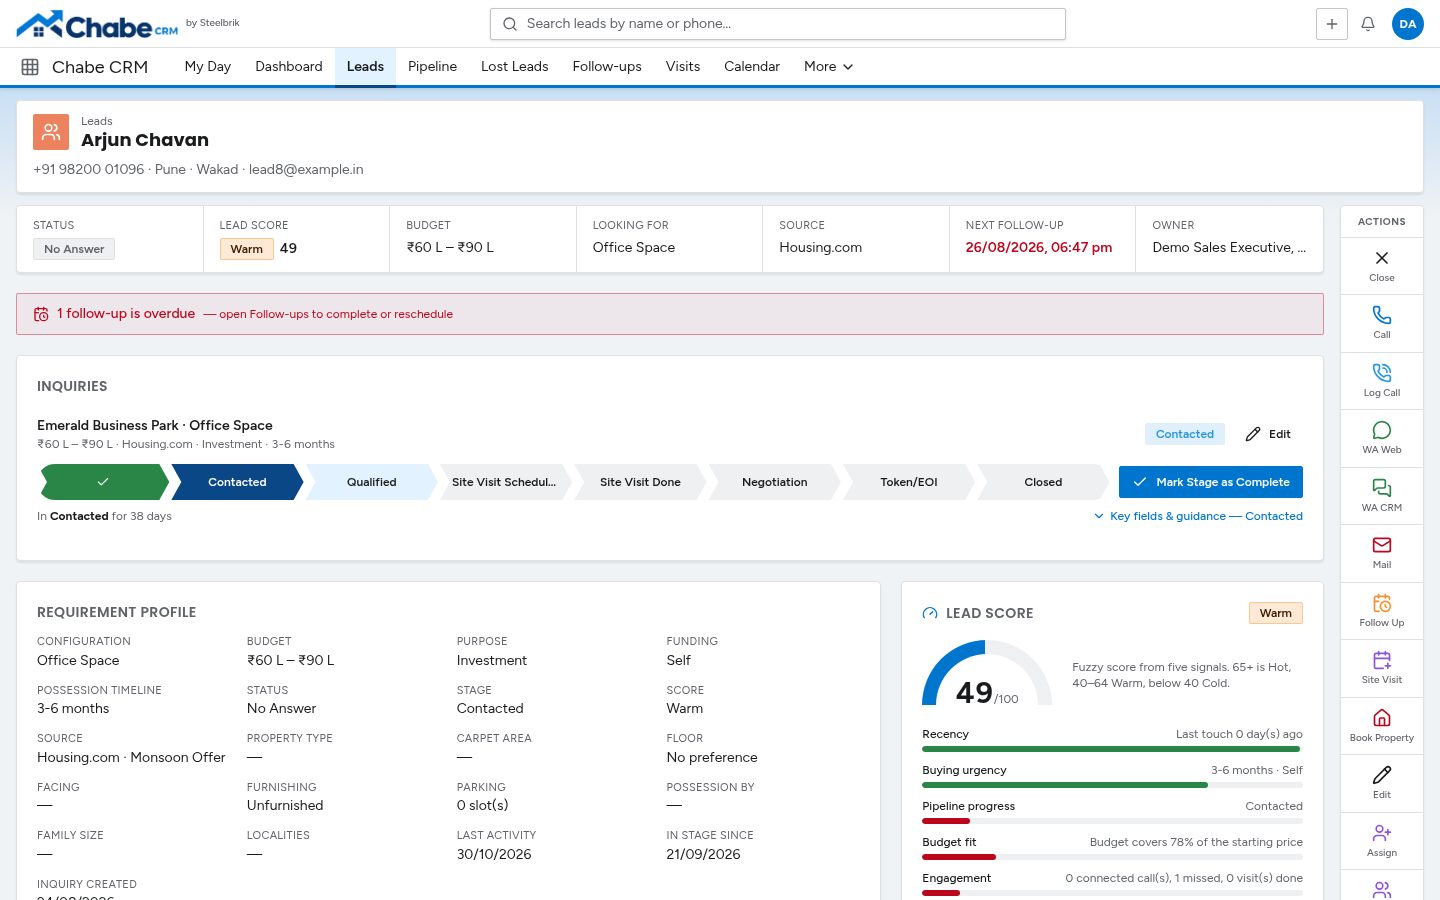Image resolution: width=1440 pixels, height=900 pixels.
Task: Click the Chabe CRM logo
Action: 97,24
